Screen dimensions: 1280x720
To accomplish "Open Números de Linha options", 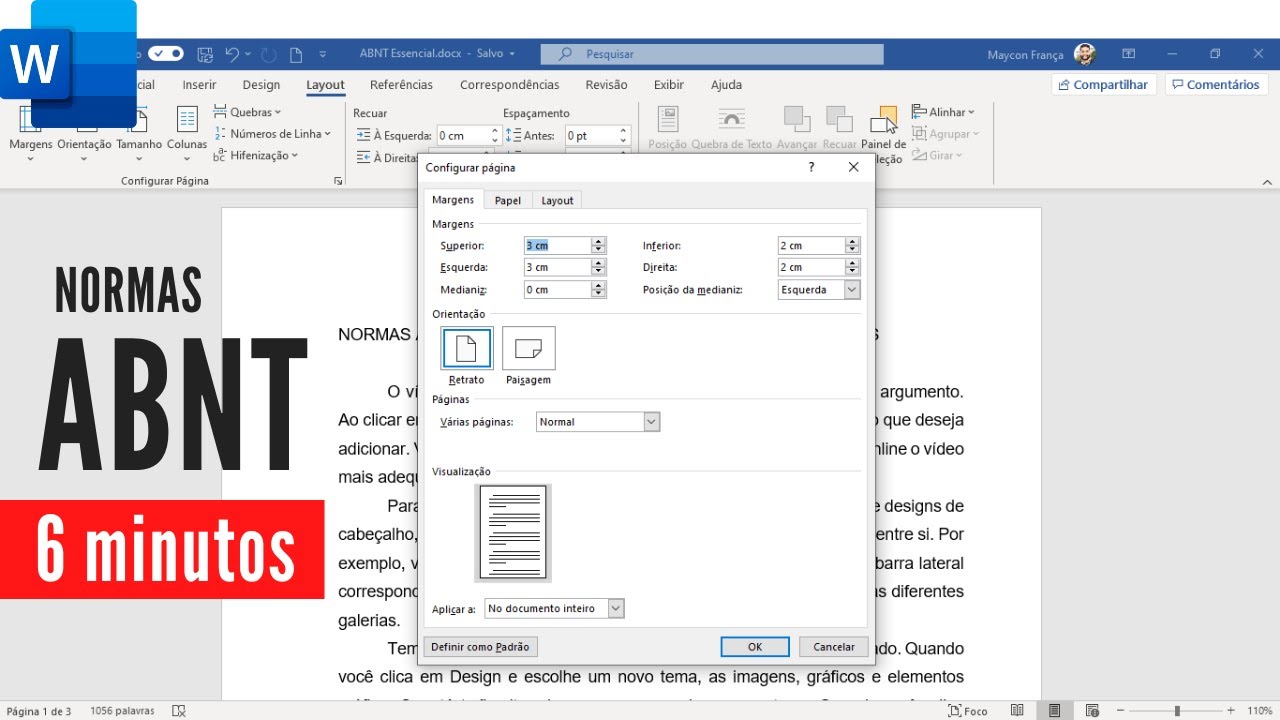I will click(x=272, y=133).
